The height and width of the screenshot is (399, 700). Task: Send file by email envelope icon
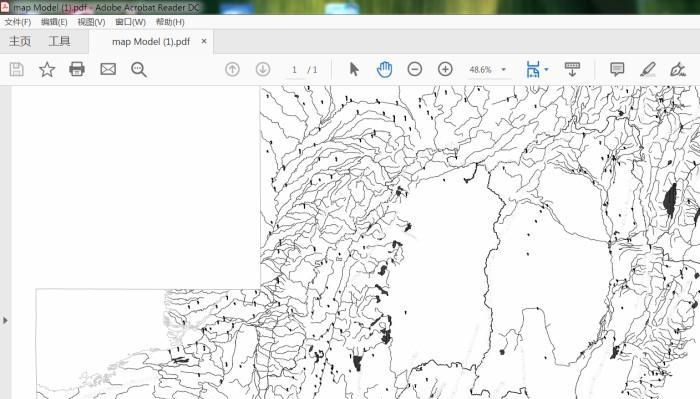(x=108, y=69)
